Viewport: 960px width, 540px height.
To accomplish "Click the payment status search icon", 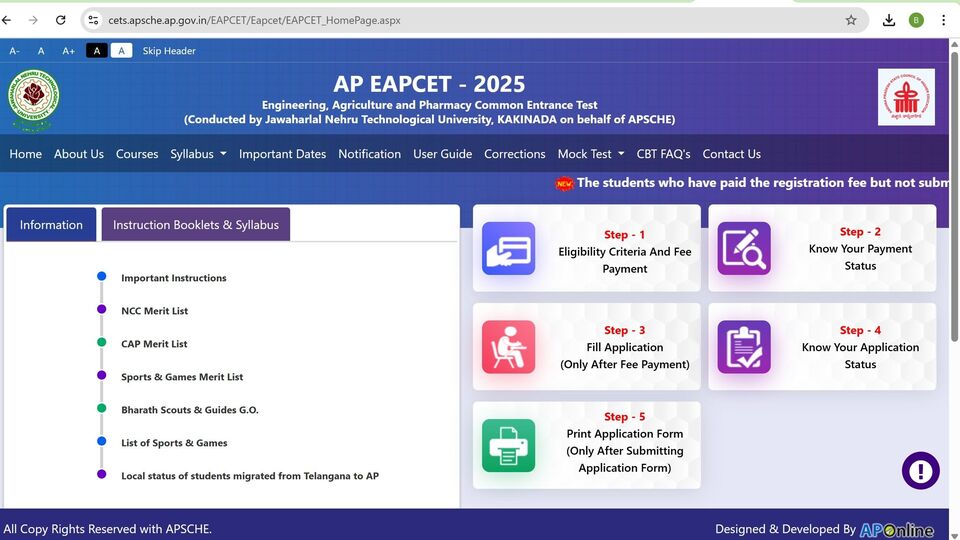I will tap(744, 248).
